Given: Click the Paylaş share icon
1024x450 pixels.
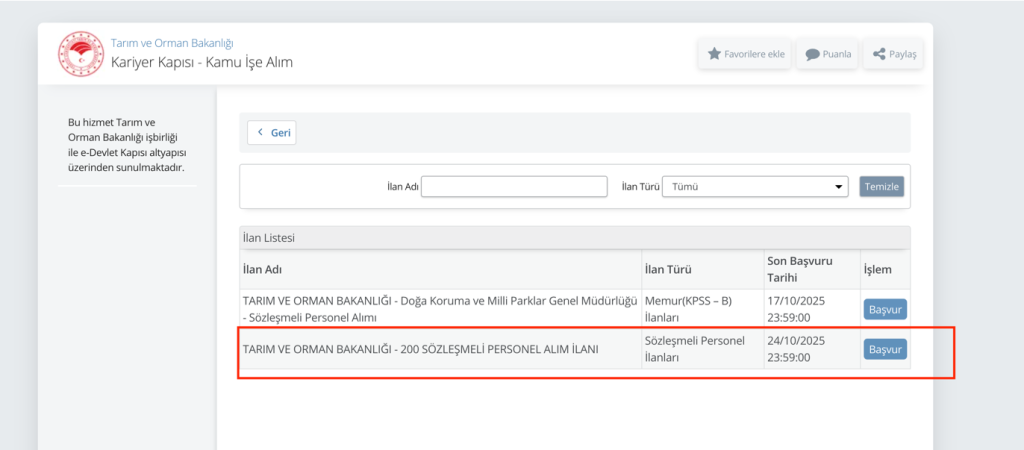Looking at the screenshot, I should tap(879, 54).
